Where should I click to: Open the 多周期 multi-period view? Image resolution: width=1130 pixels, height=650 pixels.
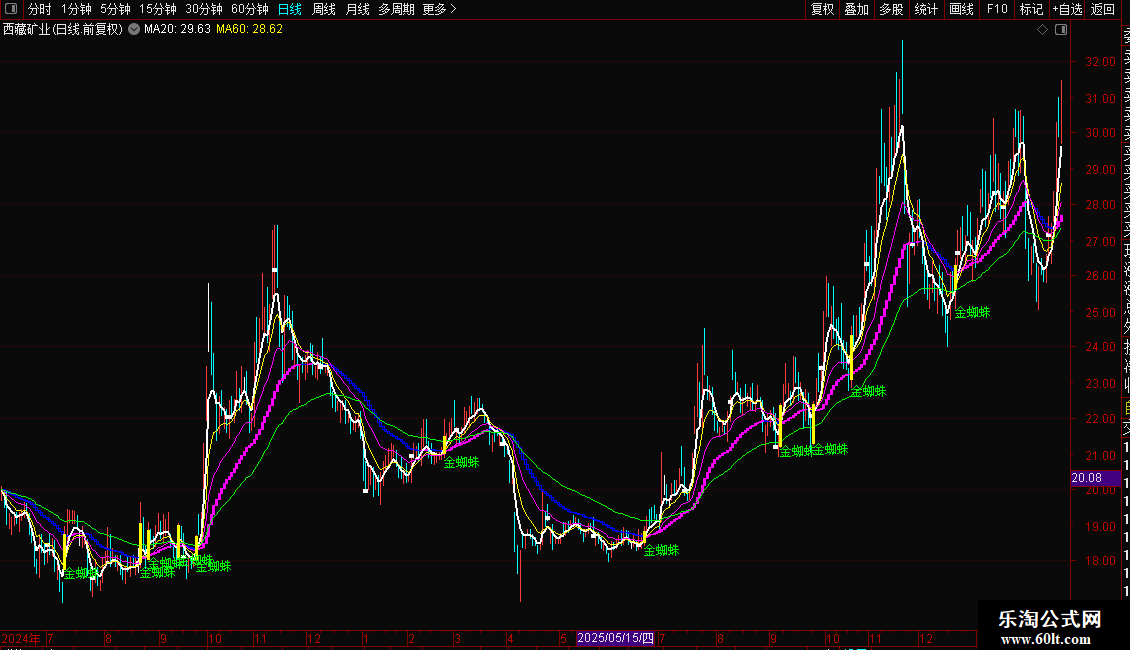point(396,9)
